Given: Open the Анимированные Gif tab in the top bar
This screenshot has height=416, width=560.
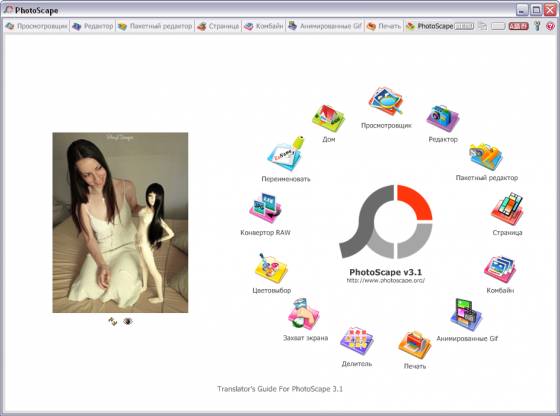Looking at the screenshot, I should [325, 26].
